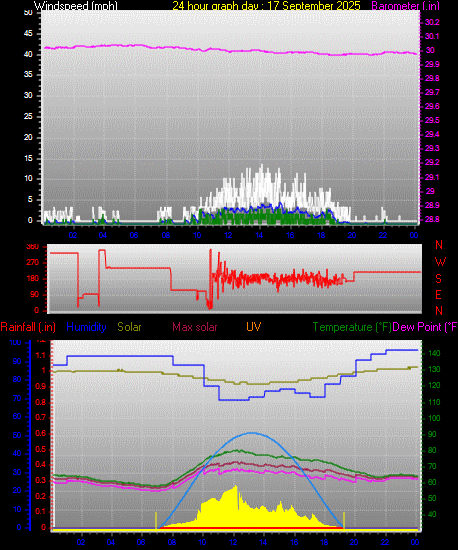Click the 24 hour graph day title
This screenshot has width=458, height=550.
(267, 5)
